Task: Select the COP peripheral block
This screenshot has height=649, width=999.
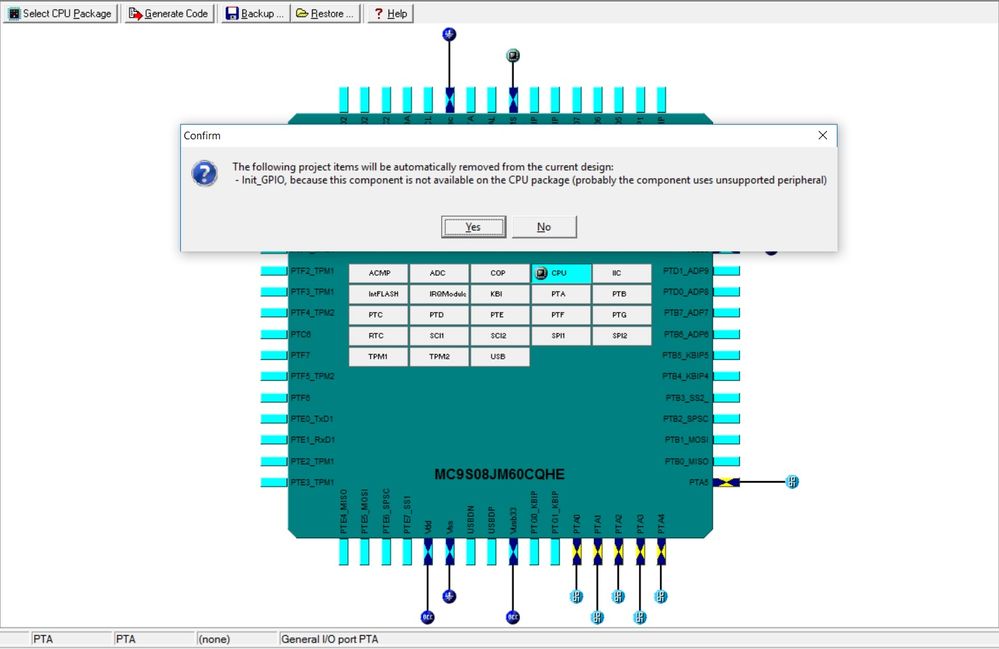Action: point(500,273)
